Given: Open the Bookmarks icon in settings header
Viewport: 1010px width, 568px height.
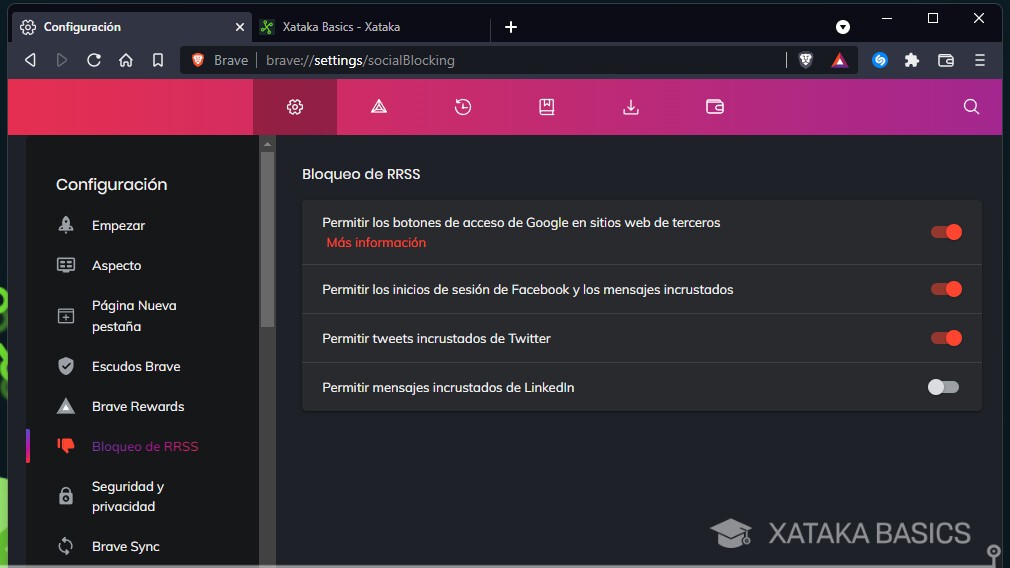Looking at the screenshot, I should pos(547,107).
